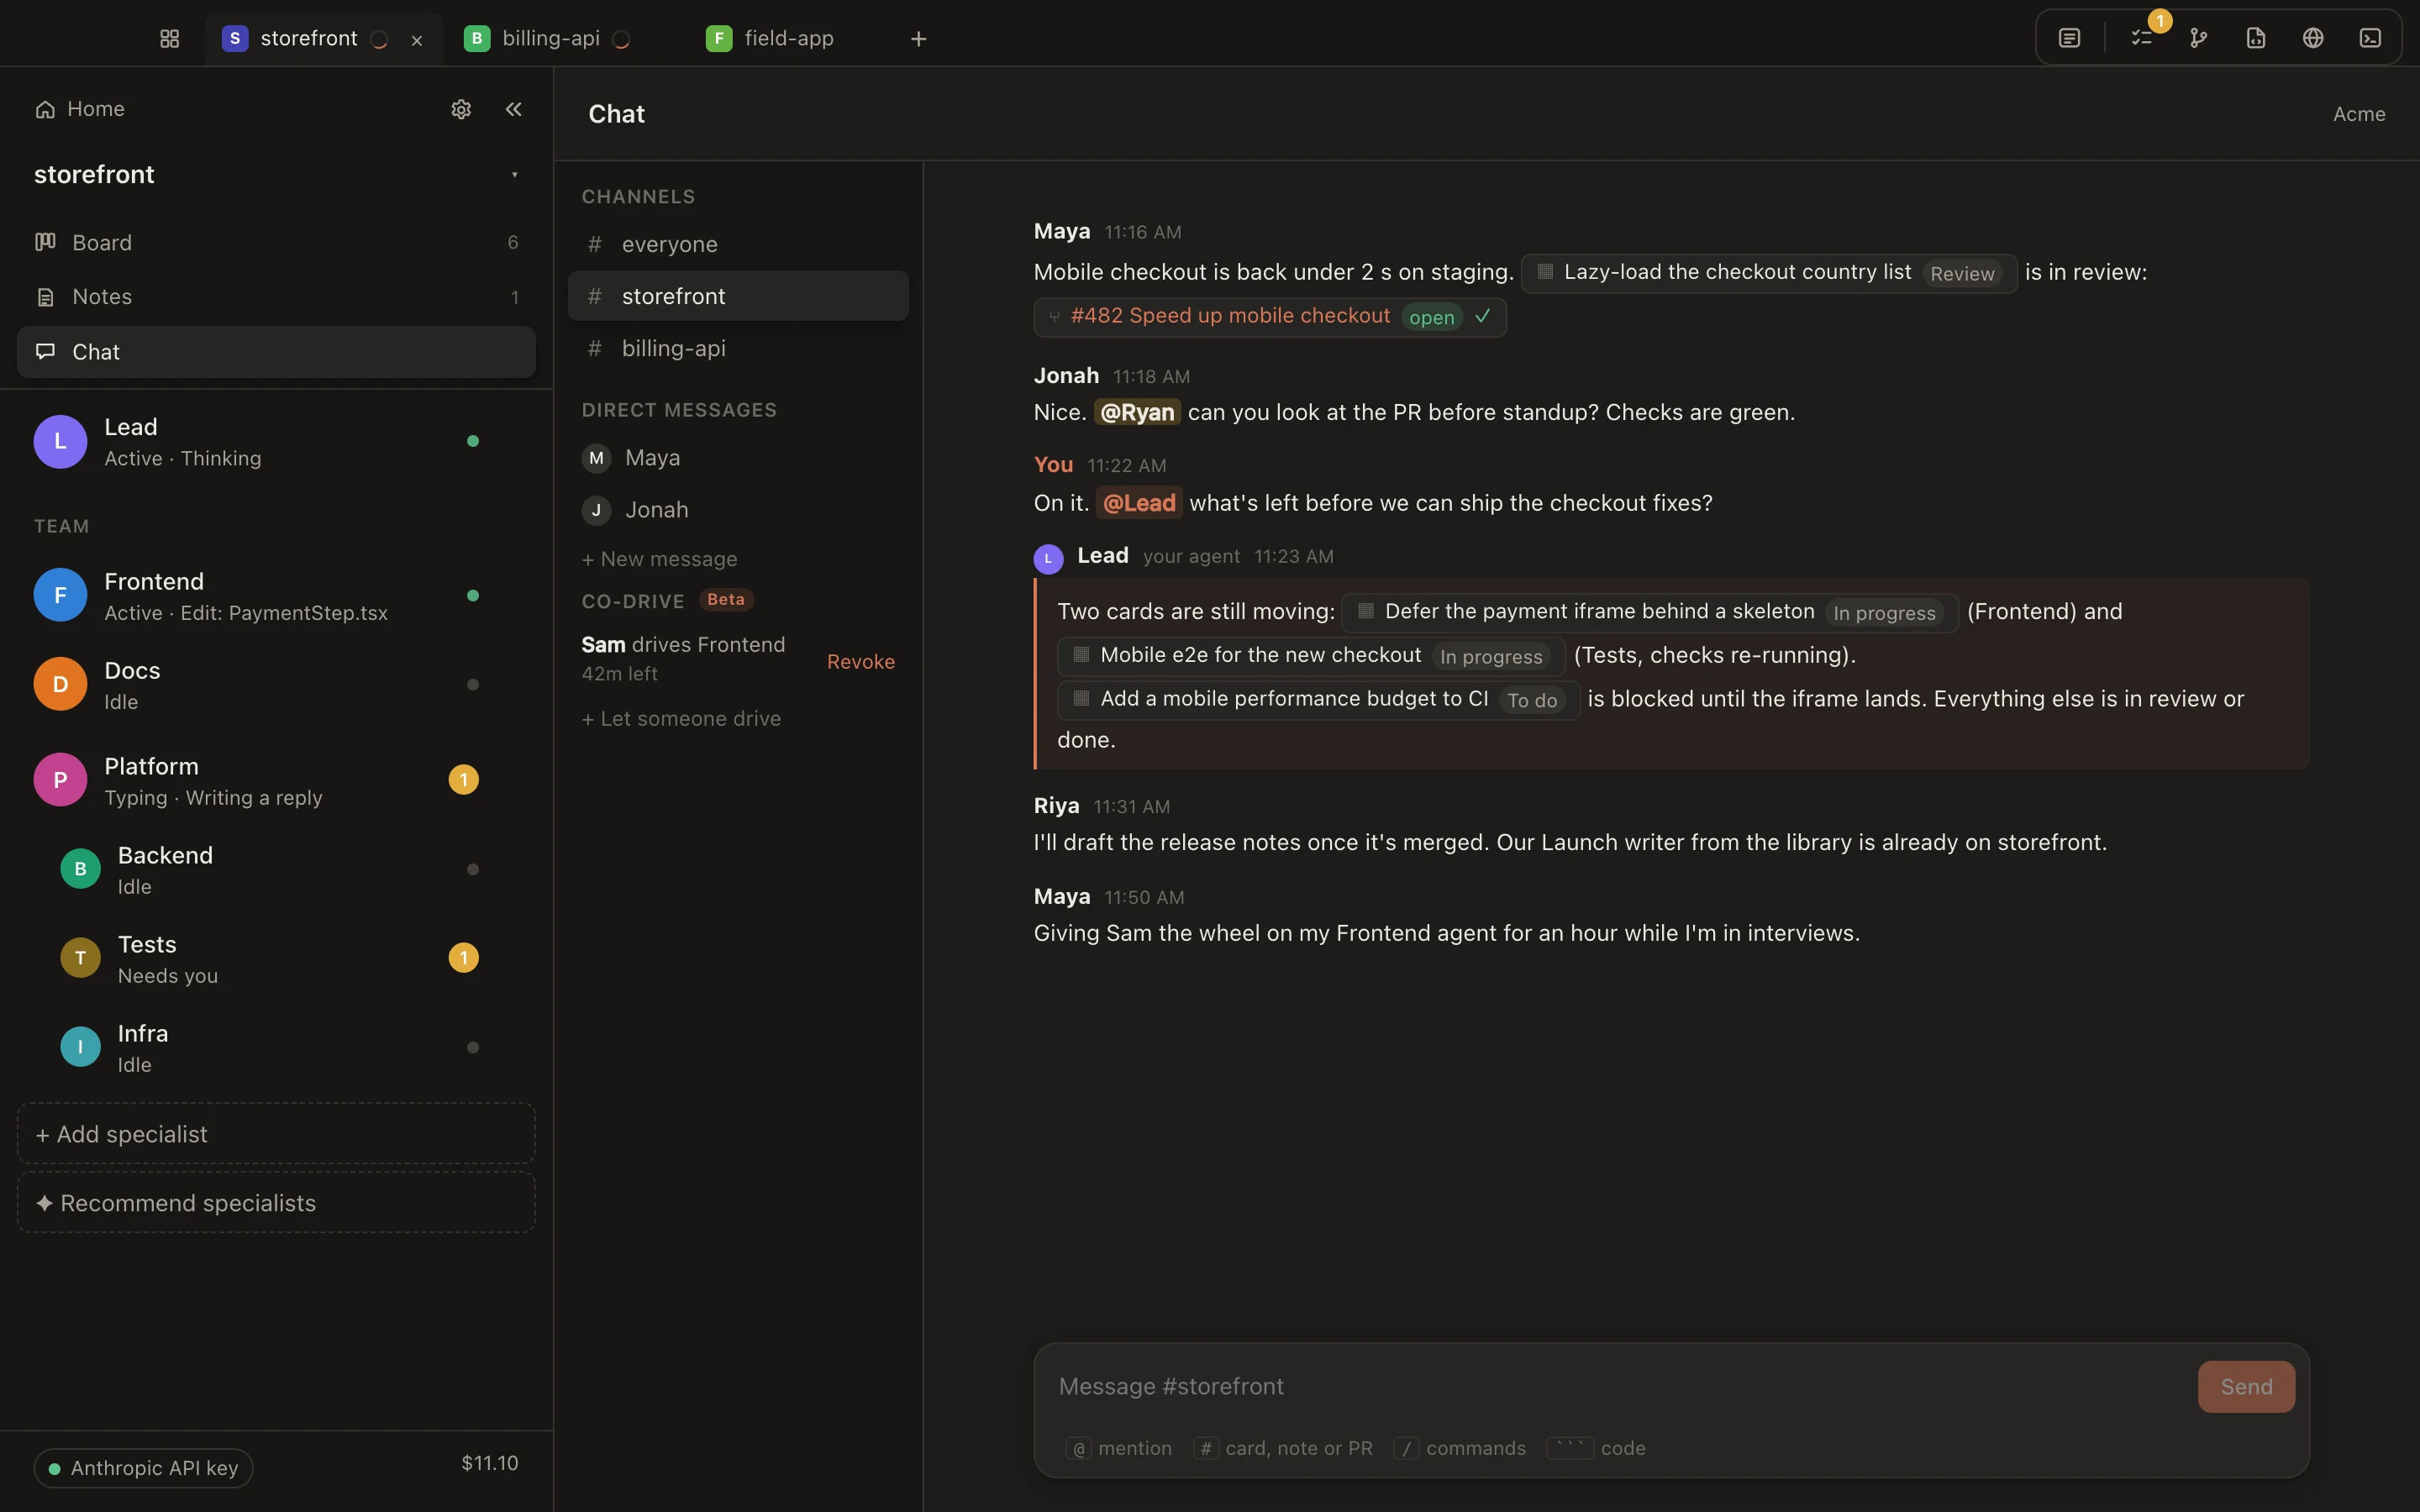Open the git branch icon in toolbar
Image resolution: width=2420 pixels, height=1512 pixels.
(x=2198, y=38)
